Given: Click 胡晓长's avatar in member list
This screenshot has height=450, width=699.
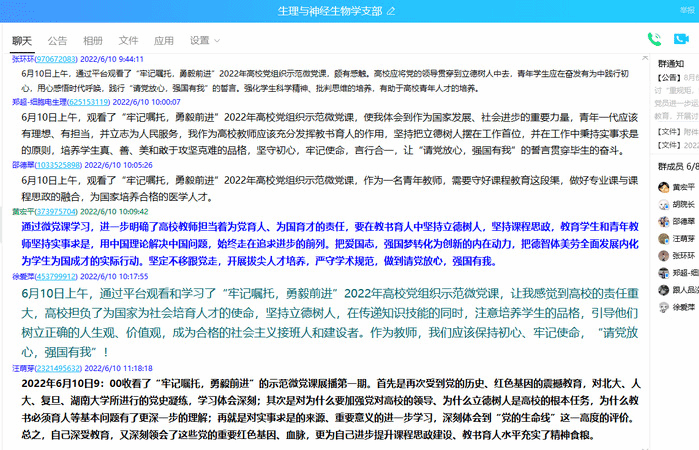Looking at the screenshot, I should (663, 204).
